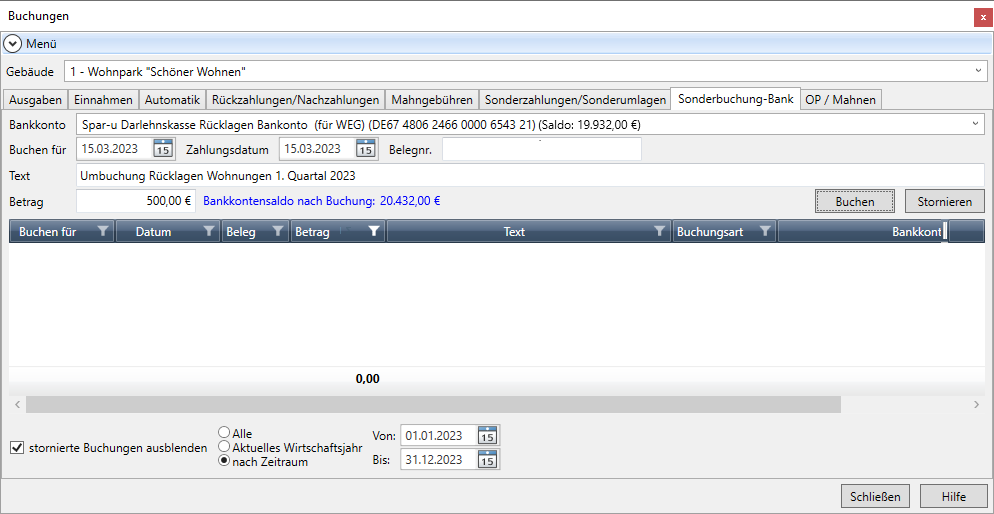
Task: Select Aktuelles Wirtschaftsjahr radio option
Action: [x=224, y=448]
